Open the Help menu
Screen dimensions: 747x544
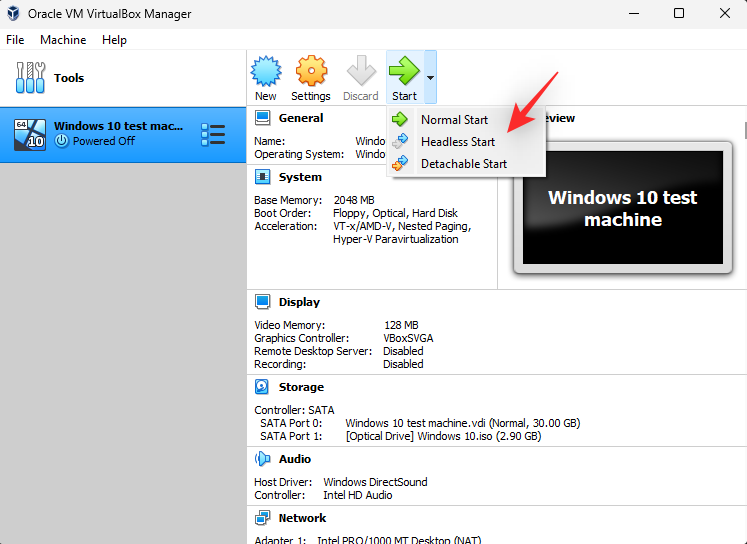pos(114,40)
